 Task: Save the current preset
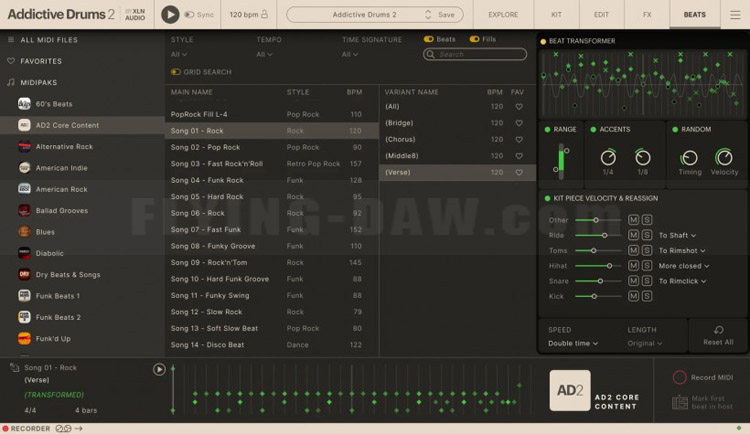[x=446, y=15]
